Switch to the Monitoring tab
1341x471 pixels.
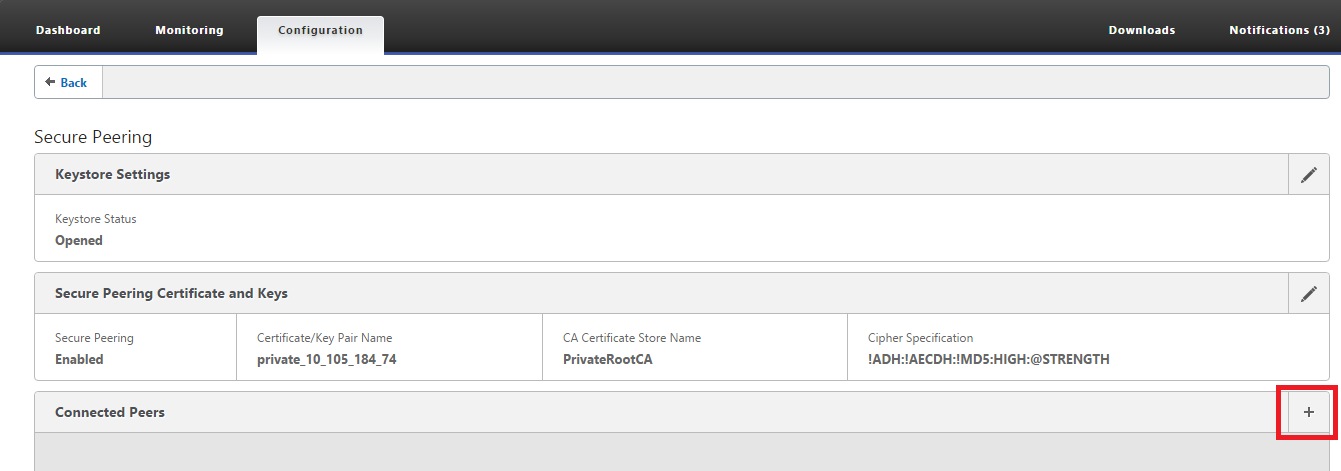click(189, 30)
